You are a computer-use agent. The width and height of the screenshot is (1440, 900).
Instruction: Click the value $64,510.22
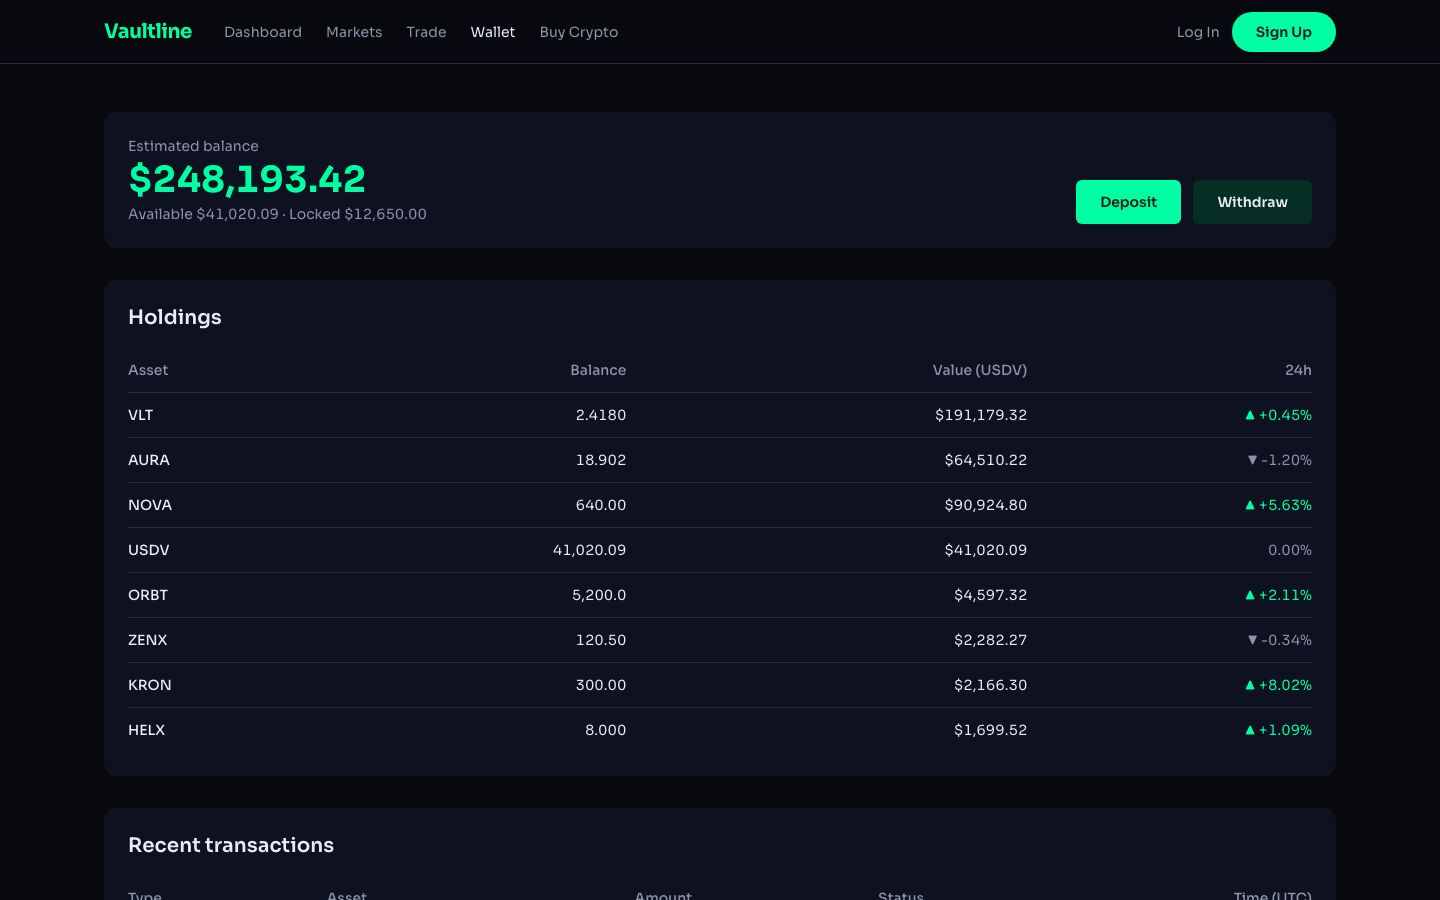[986, 460]
